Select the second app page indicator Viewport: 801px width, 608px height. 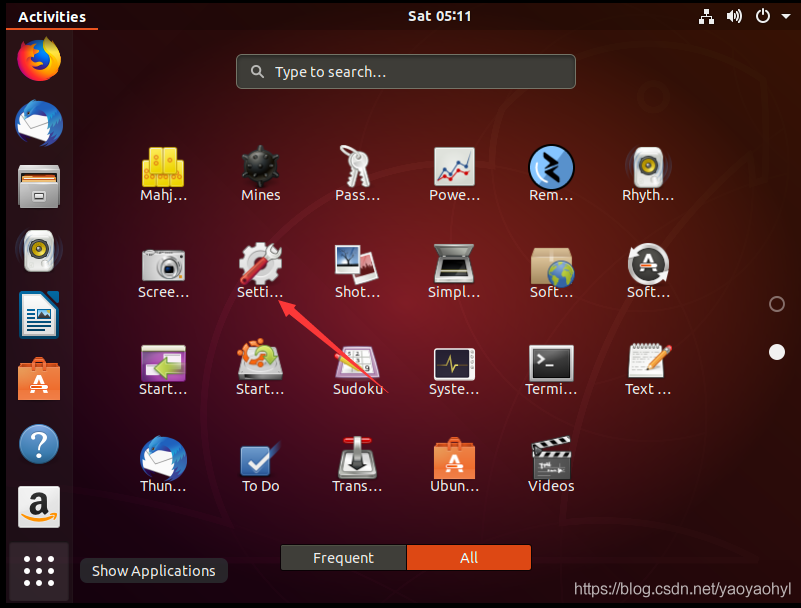776,352
